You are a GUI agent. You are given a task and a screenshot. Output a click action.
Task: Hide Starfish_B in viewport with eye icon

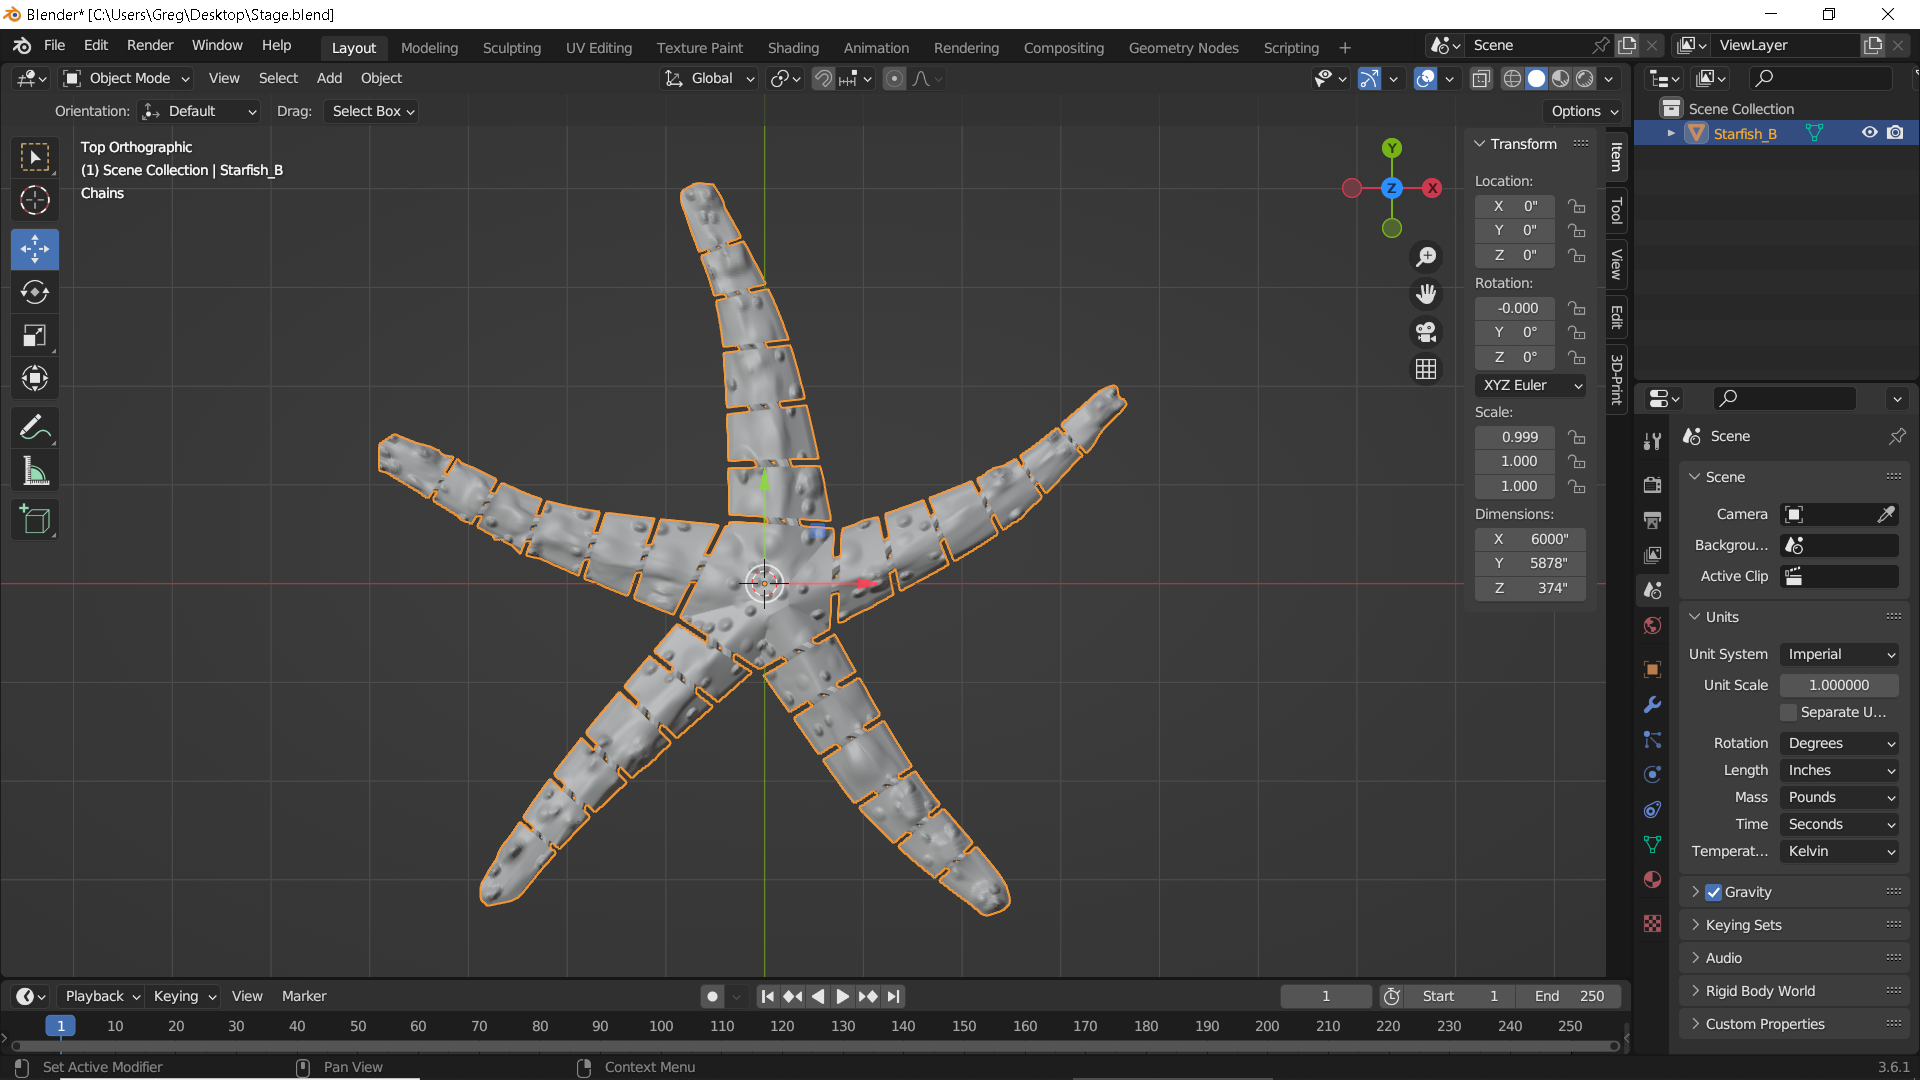pyautogui.click(x=1869, y=133)
